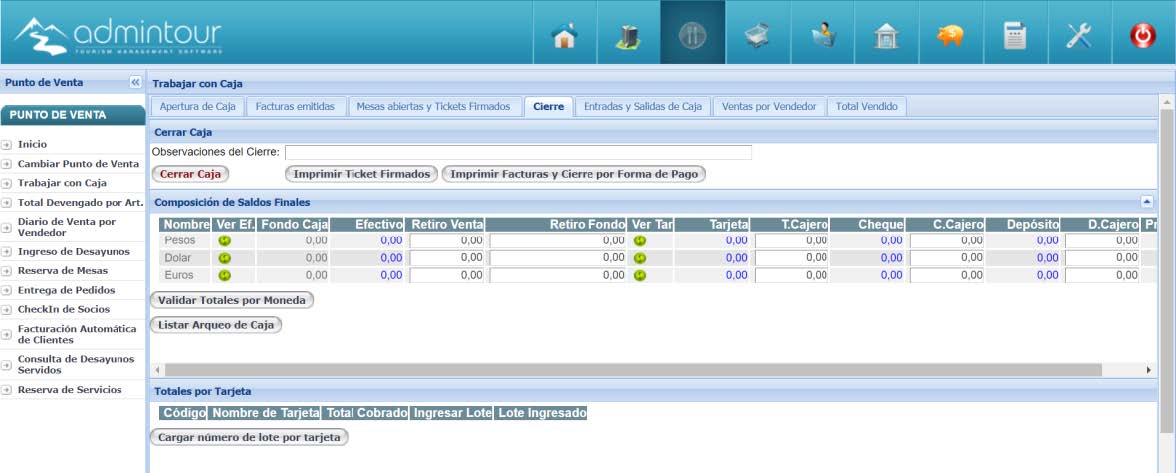Switch to Ventas por Vendedor tab

(769, 106)
